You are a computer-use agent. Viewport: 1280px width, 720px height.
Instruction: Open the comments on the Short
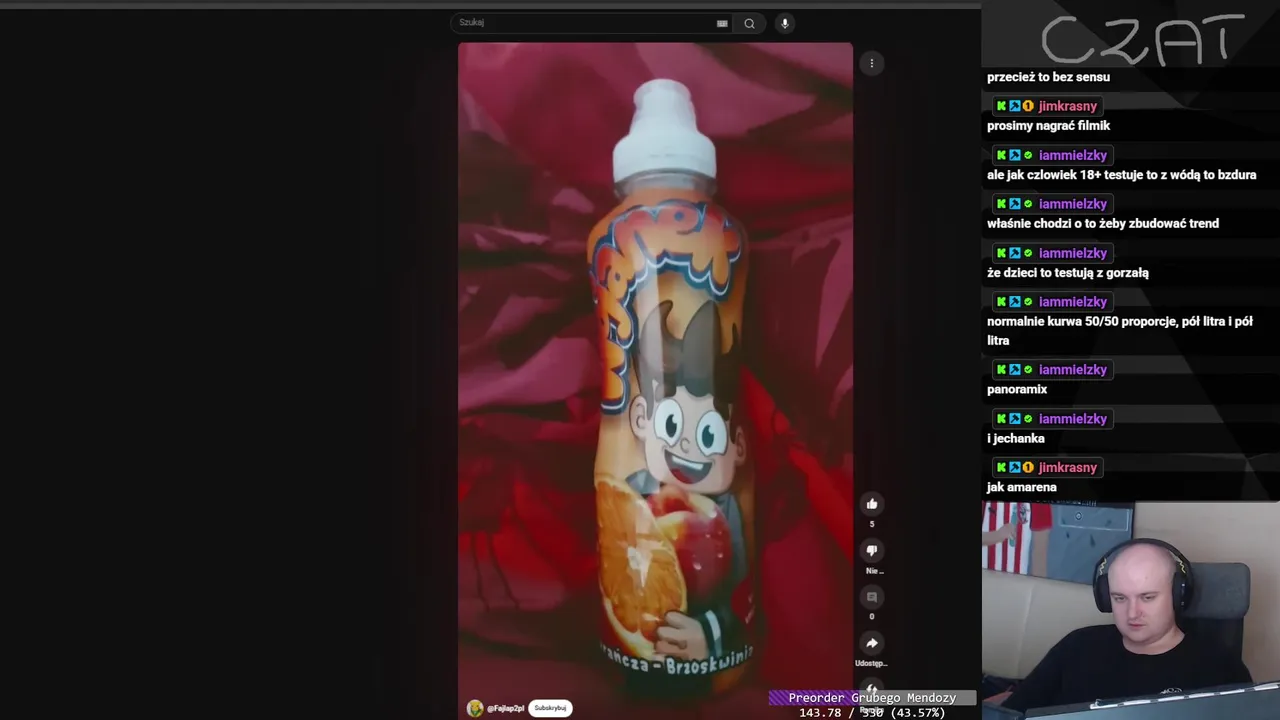(871, 597)
